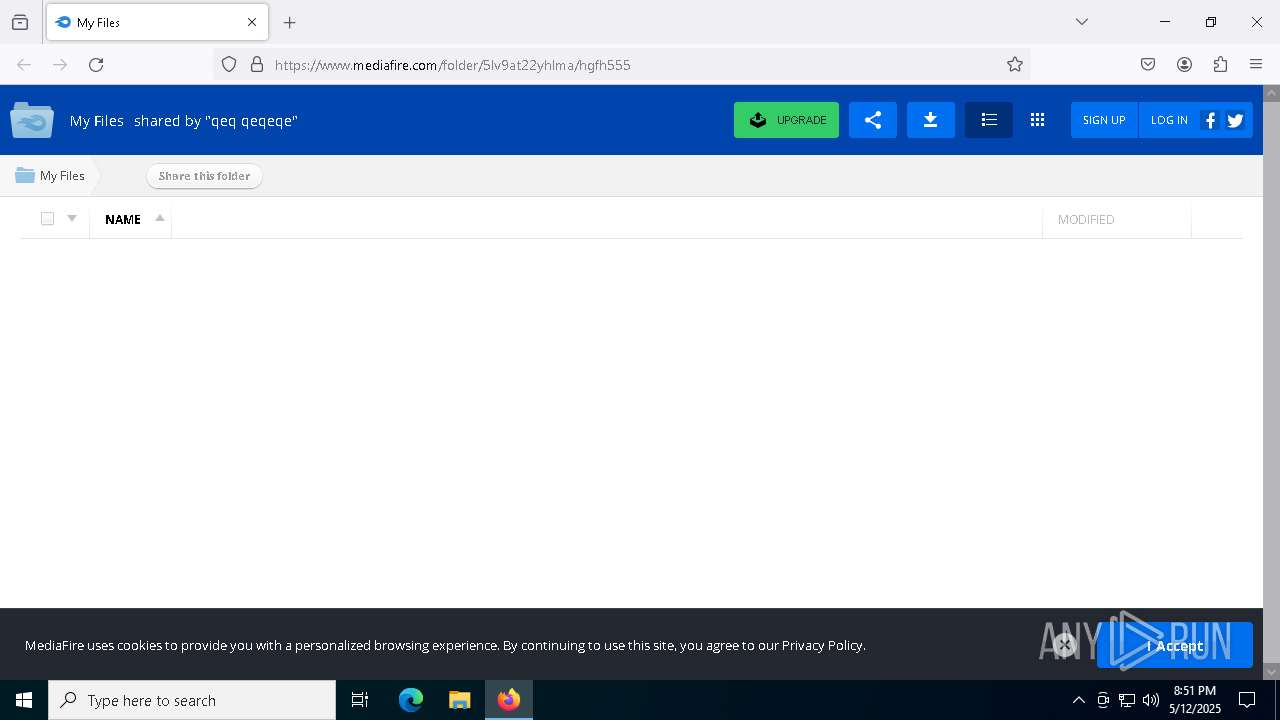Screen dimensions: 1280x720
Task: Go forward to next page
Action: point(60,64)
